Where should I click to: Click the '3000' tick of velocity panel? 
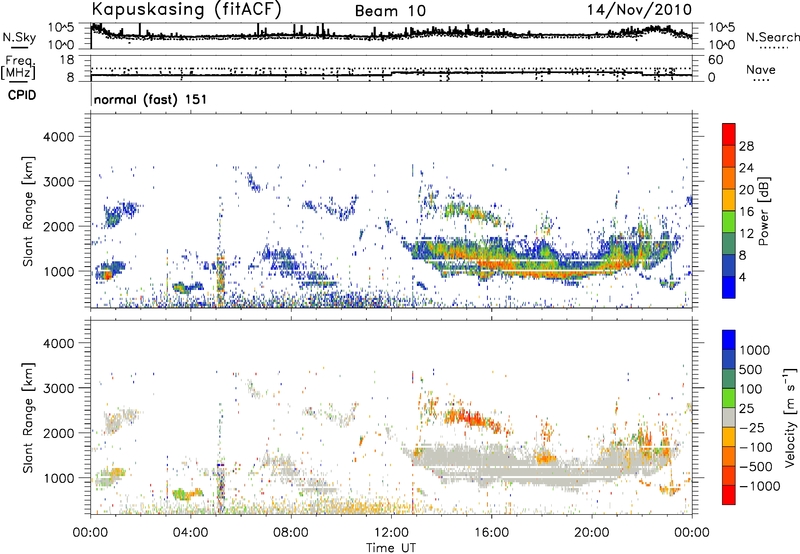tap(58, 388)
